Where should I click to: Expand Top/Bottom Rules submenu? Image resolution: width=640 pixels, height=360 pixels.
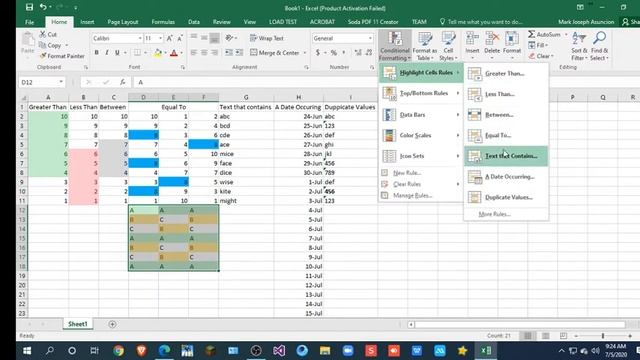coord(422,93)
